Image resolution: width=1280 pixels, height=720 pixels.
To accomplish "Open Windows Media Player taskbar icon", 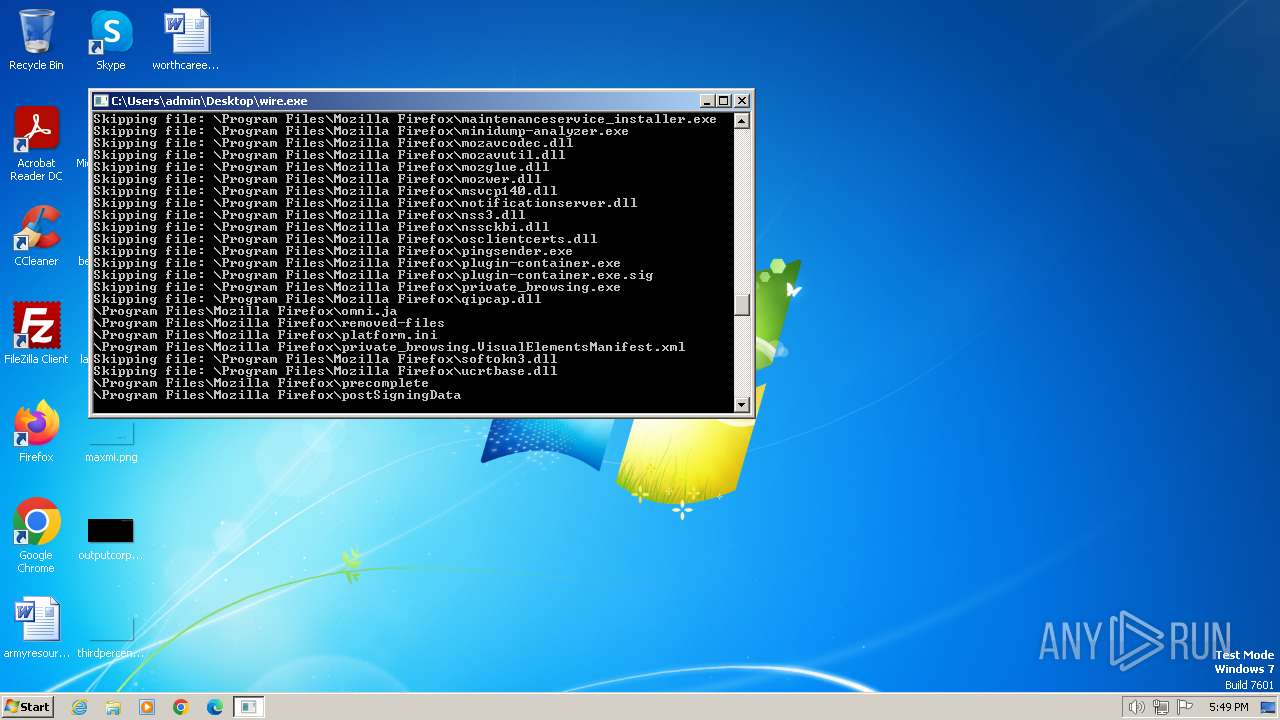I will pos(147,707).
